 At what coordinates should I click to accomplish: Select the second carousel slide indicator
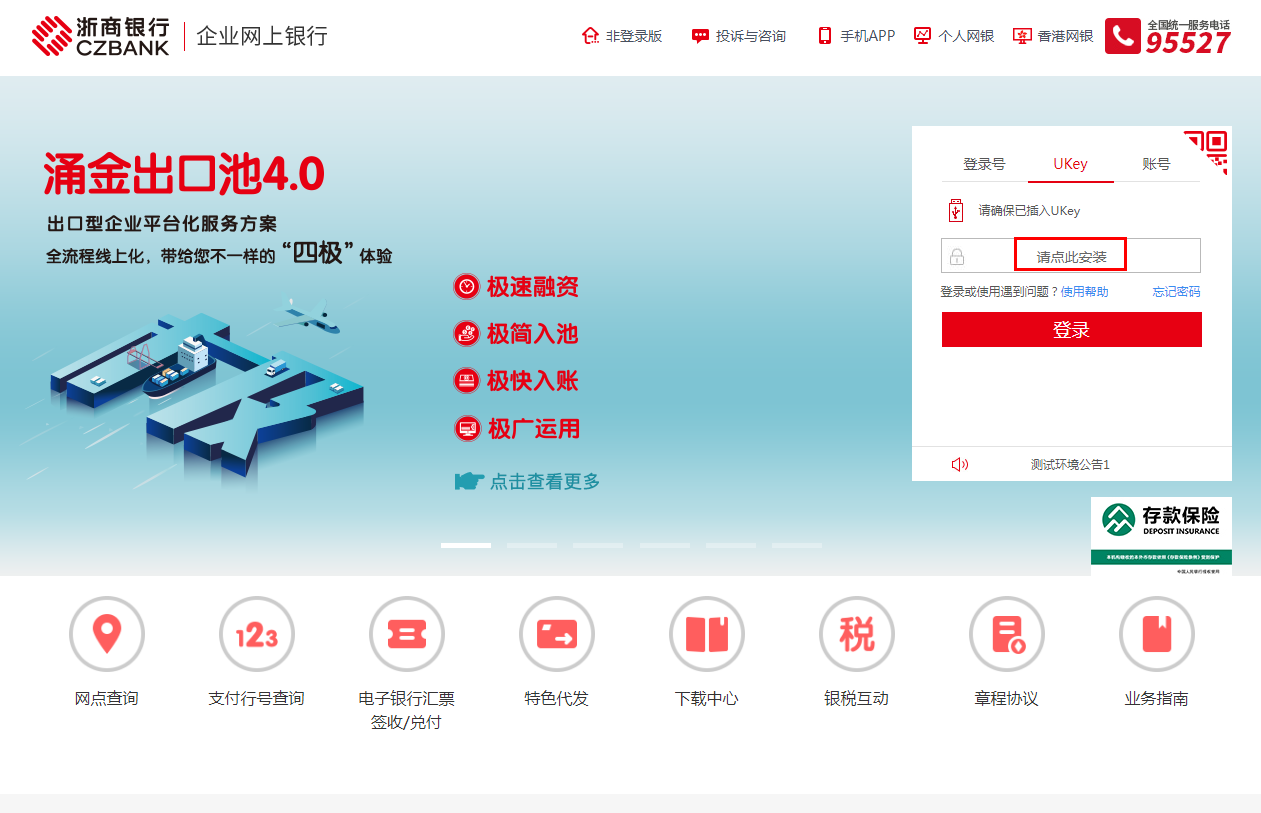click(532, 545)
